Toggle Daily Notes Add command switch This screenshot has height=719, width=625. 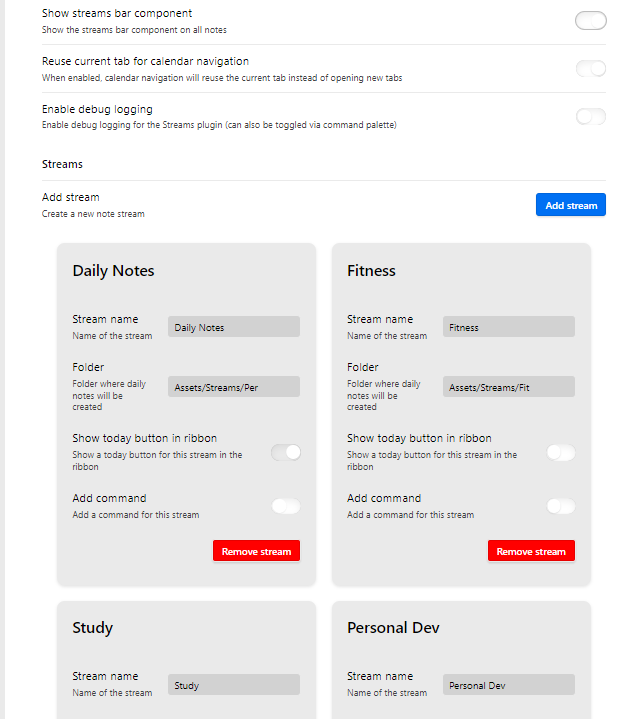pyautogui.click(x=286, y=506)
